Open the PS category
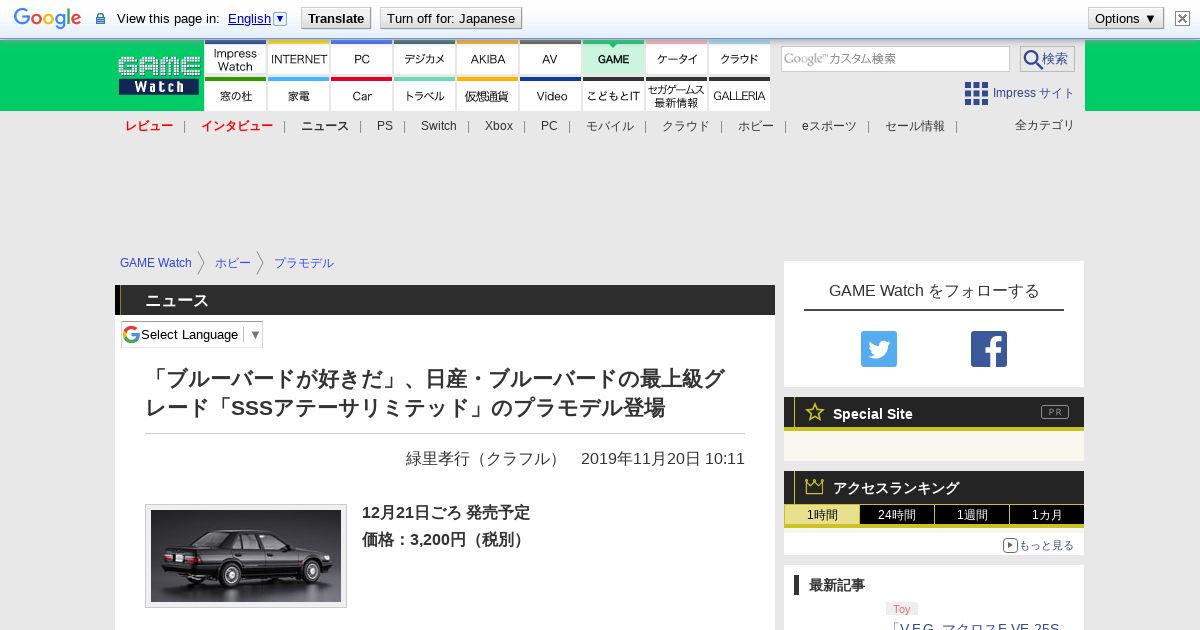The image size is (1200, 630). [x=385, y=126]
